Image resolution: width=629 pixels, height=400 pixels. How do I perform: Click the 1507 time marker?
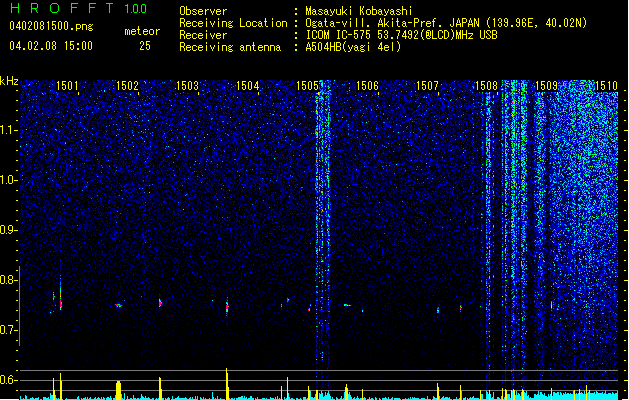point(428,86)
